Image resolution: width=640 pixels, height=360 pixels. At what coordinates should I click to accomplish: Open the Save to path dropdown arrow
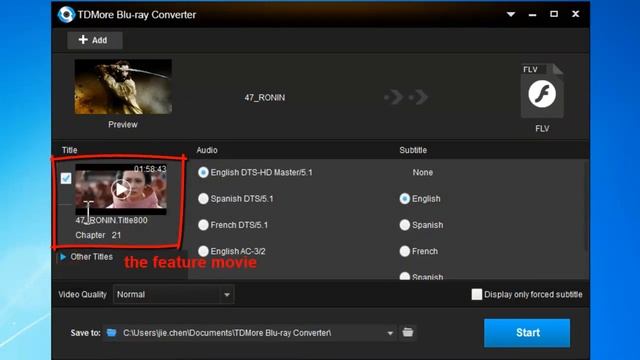point(390,333)
